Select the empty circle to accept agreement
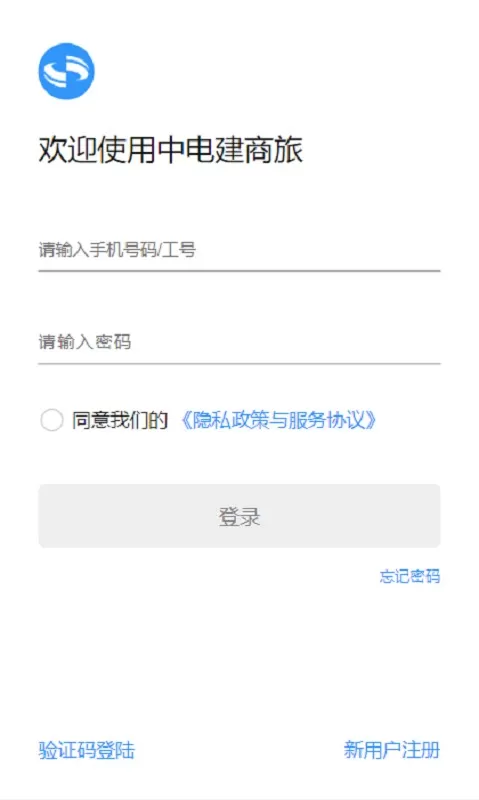This screenshot has width=479, height=800. pos(52,420)
